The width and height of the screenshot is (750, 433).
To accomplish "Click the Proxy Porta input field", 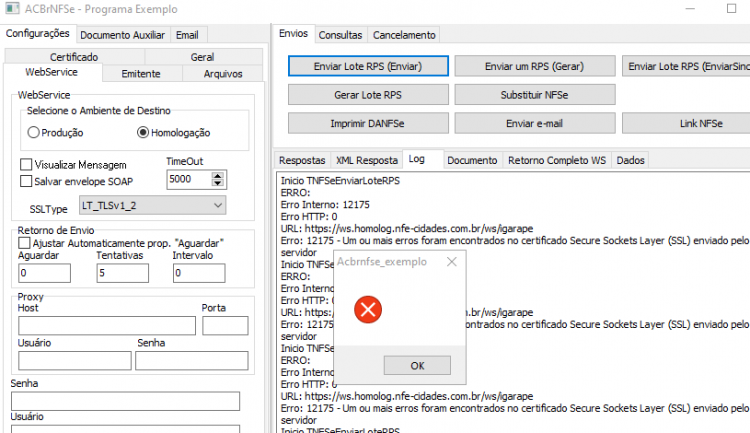I will point(225,325).
